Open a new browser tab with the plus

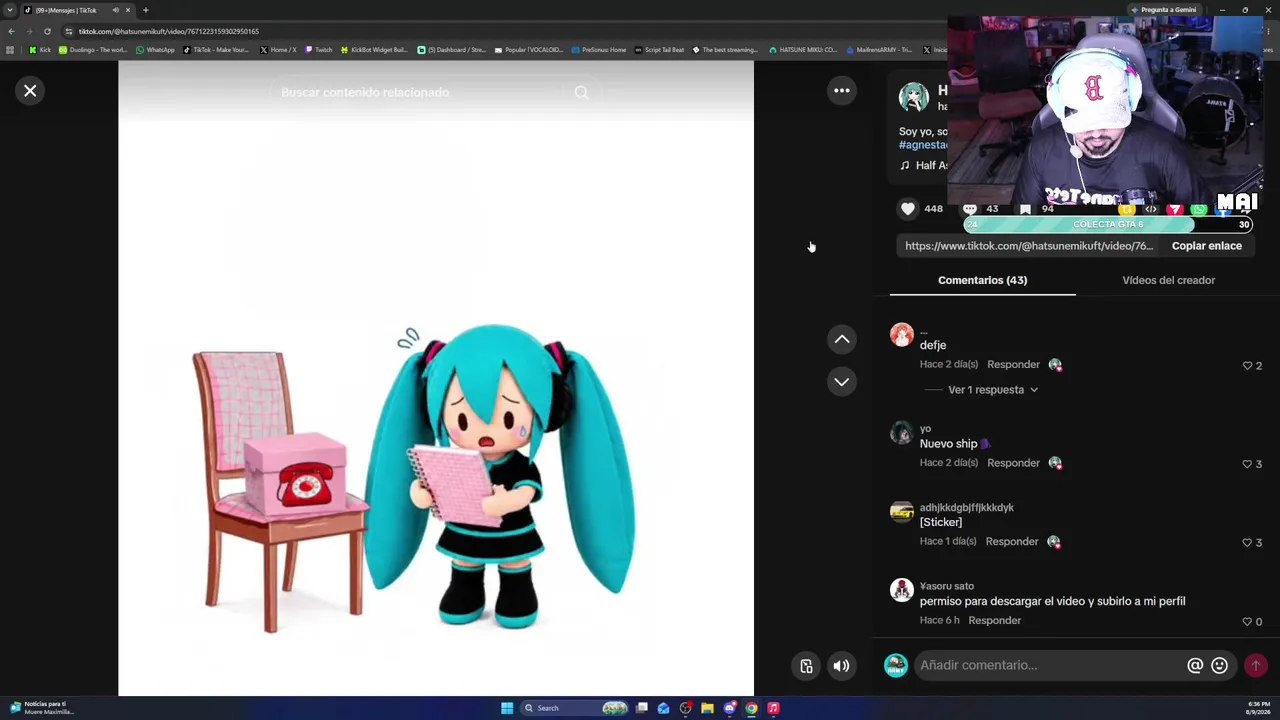point(146,10)
